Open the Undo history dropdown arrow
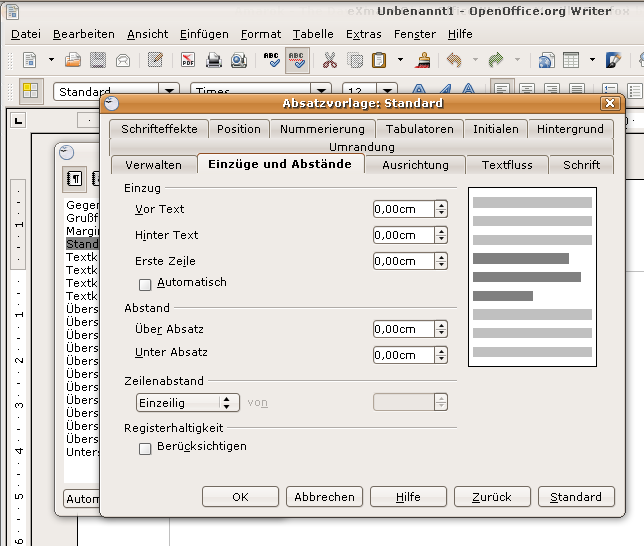This screenshot has height=546, width=644. [475, 60]
